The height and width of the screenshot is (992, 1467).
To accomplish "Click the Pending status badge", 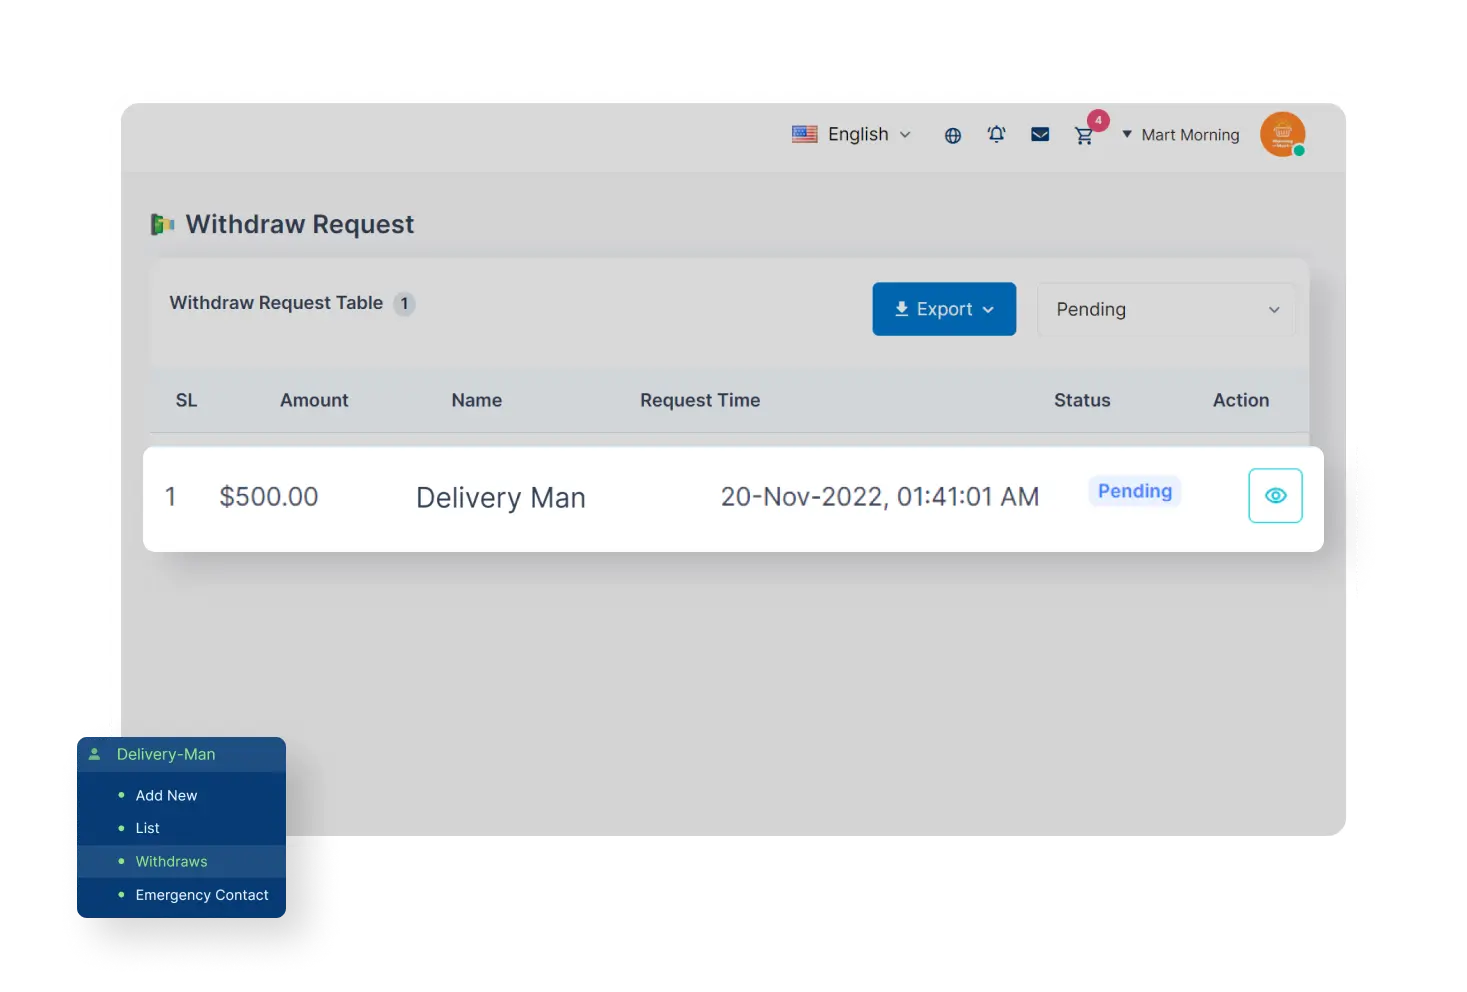I will (1134, 491).
